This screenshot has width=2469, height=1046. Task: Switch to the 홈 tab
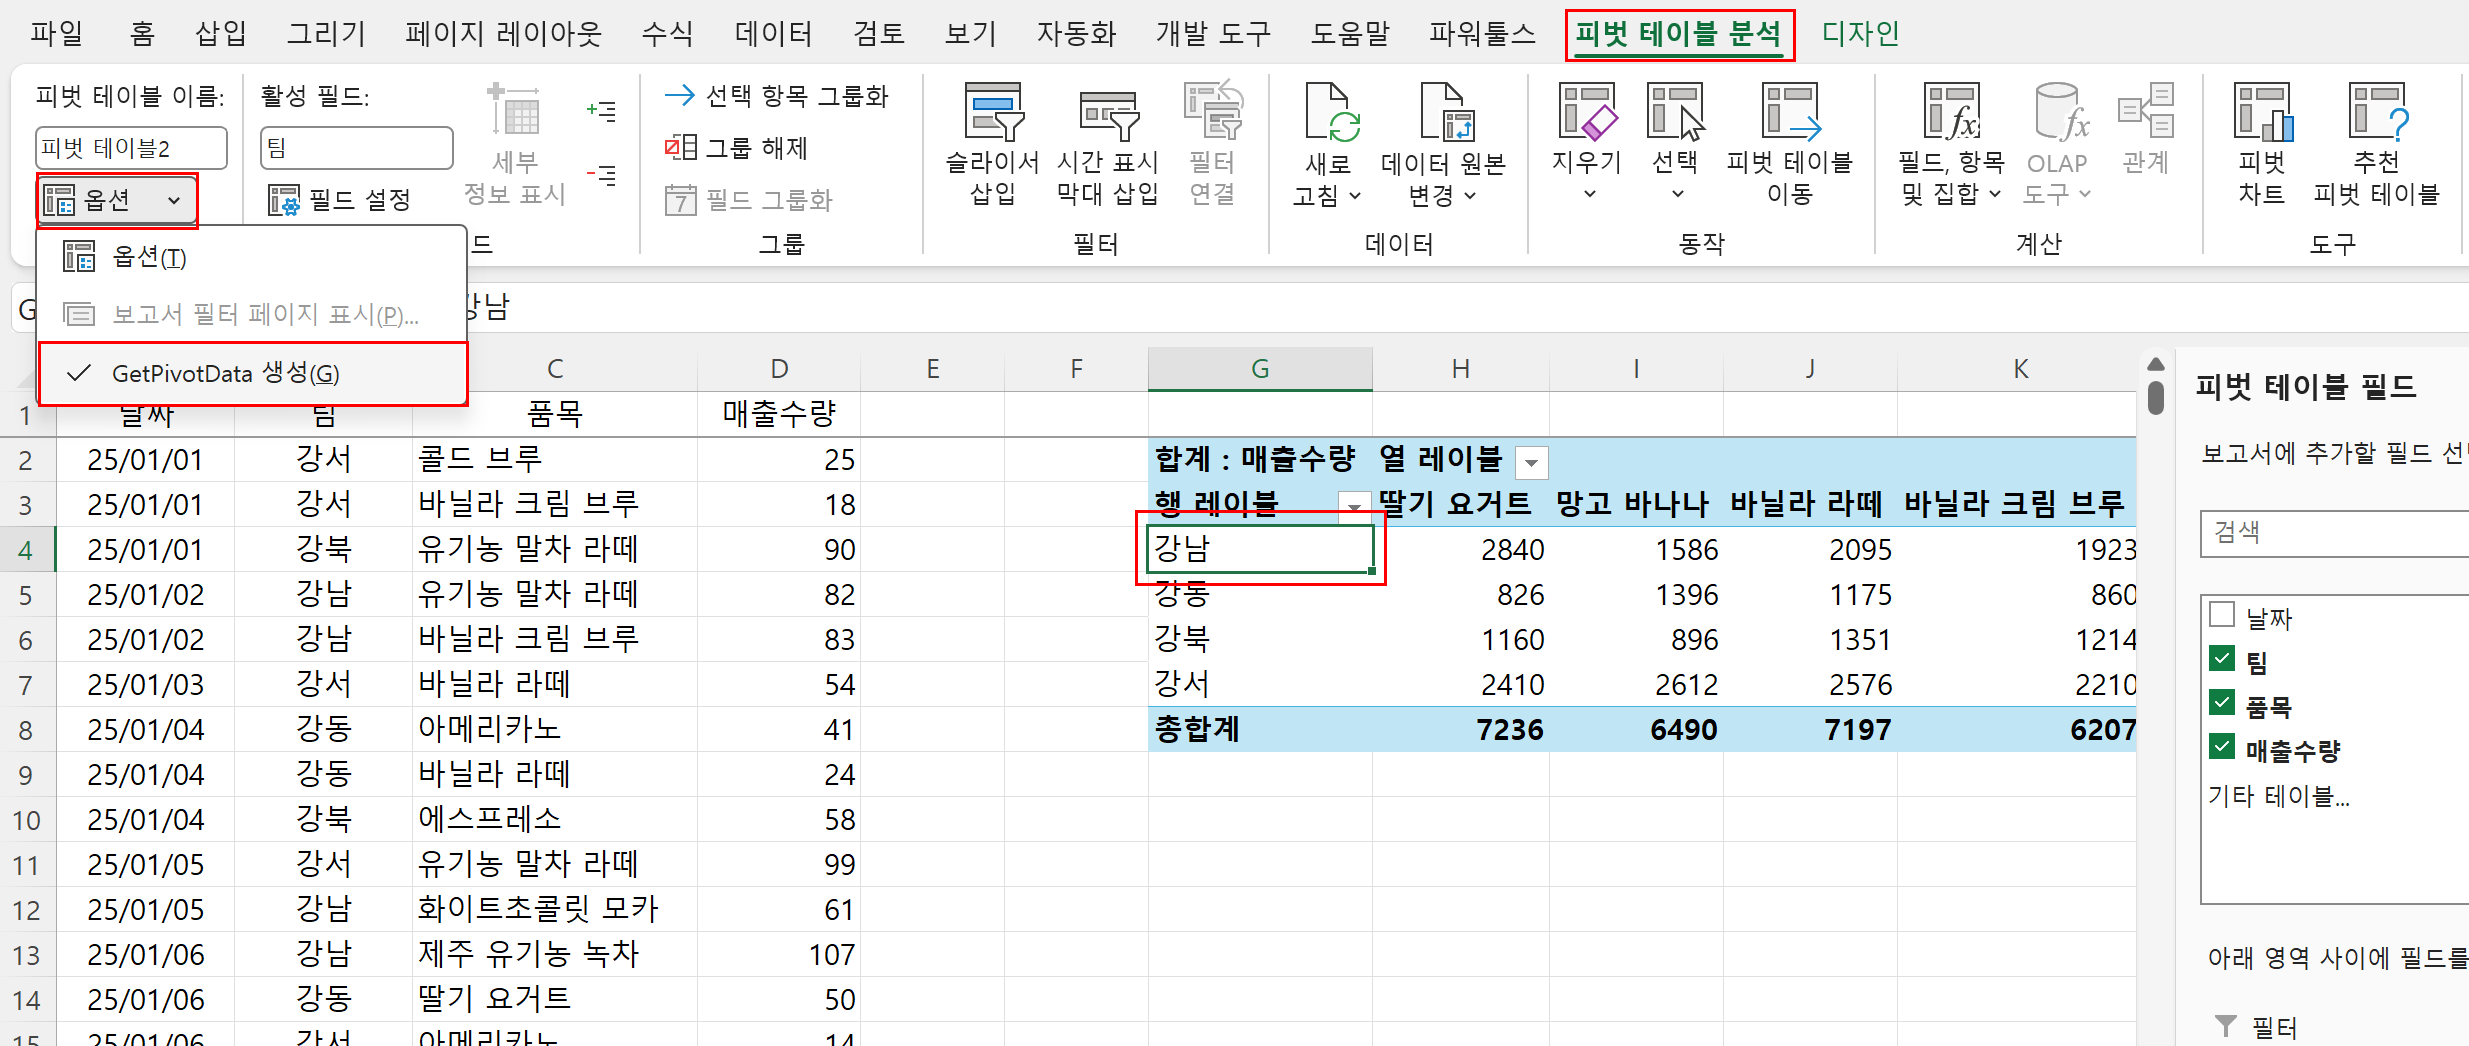(x=142, y=33)
